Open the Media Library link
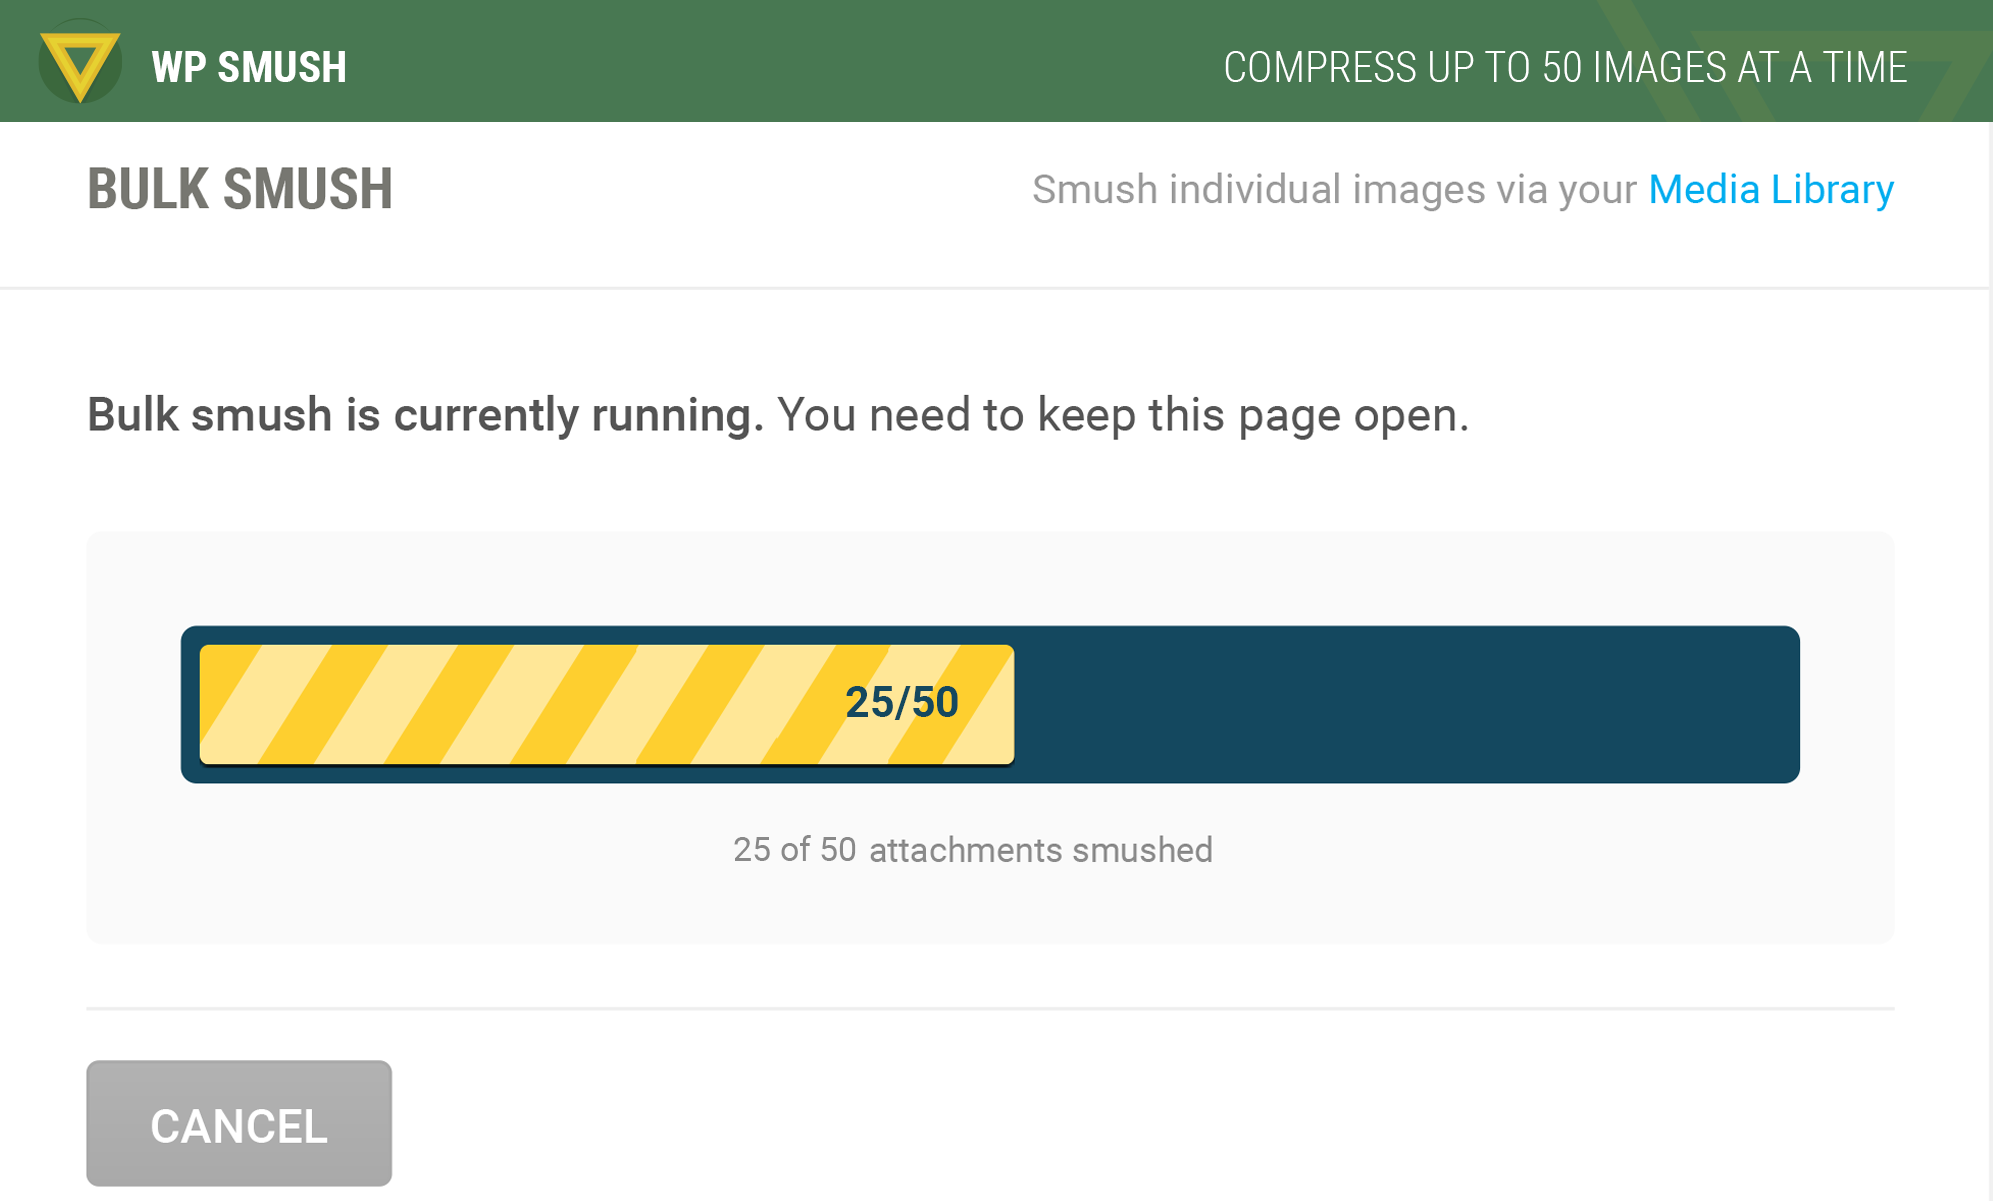The width and height of the screenshot is (1993, 1201). [1771, 189]
